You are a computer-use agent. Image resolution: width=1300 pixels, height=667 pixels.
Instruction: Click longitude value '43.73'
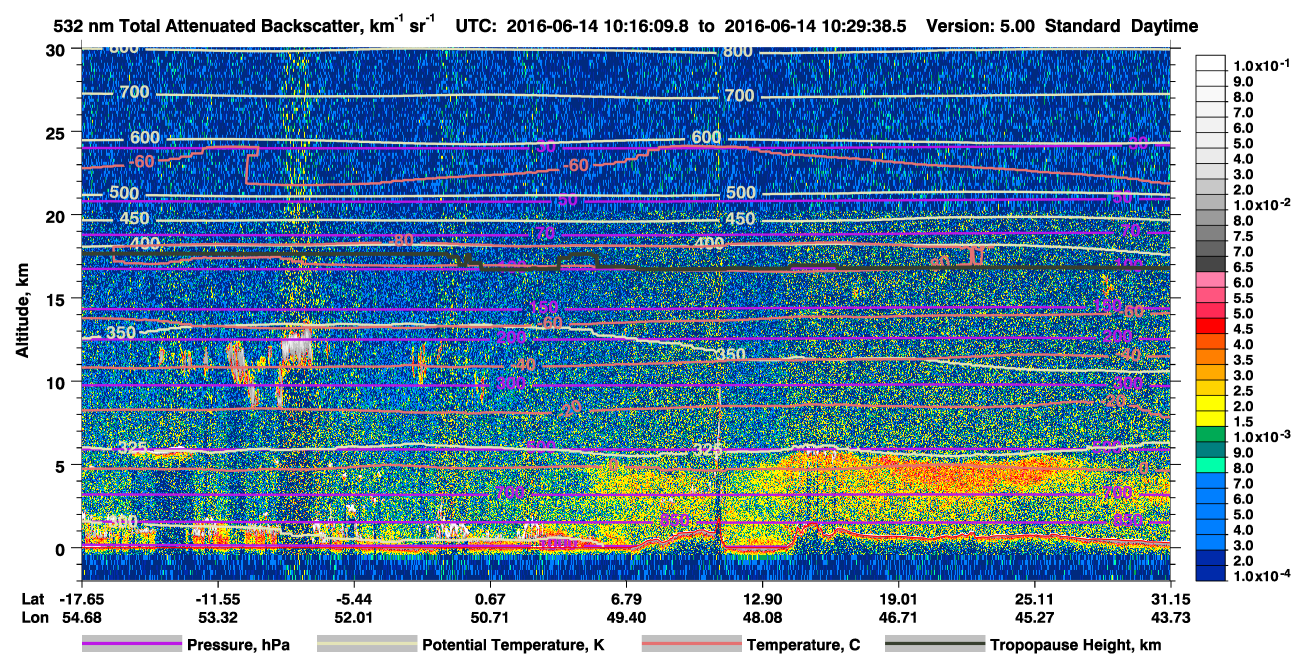click(1171, 617)
